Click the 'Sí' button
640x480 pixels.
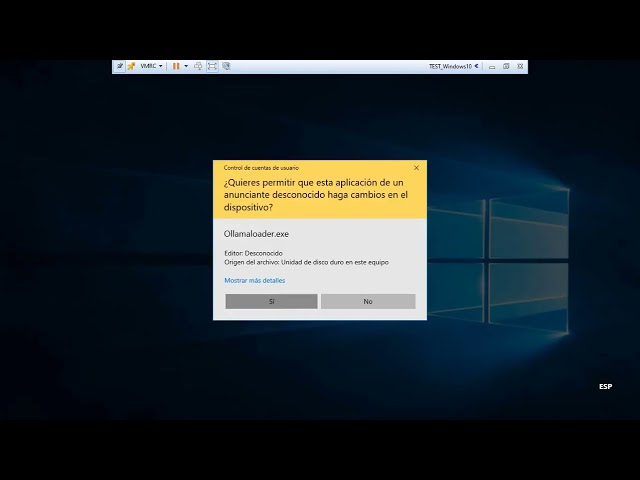pyautogui.click(x=271, y=301)
